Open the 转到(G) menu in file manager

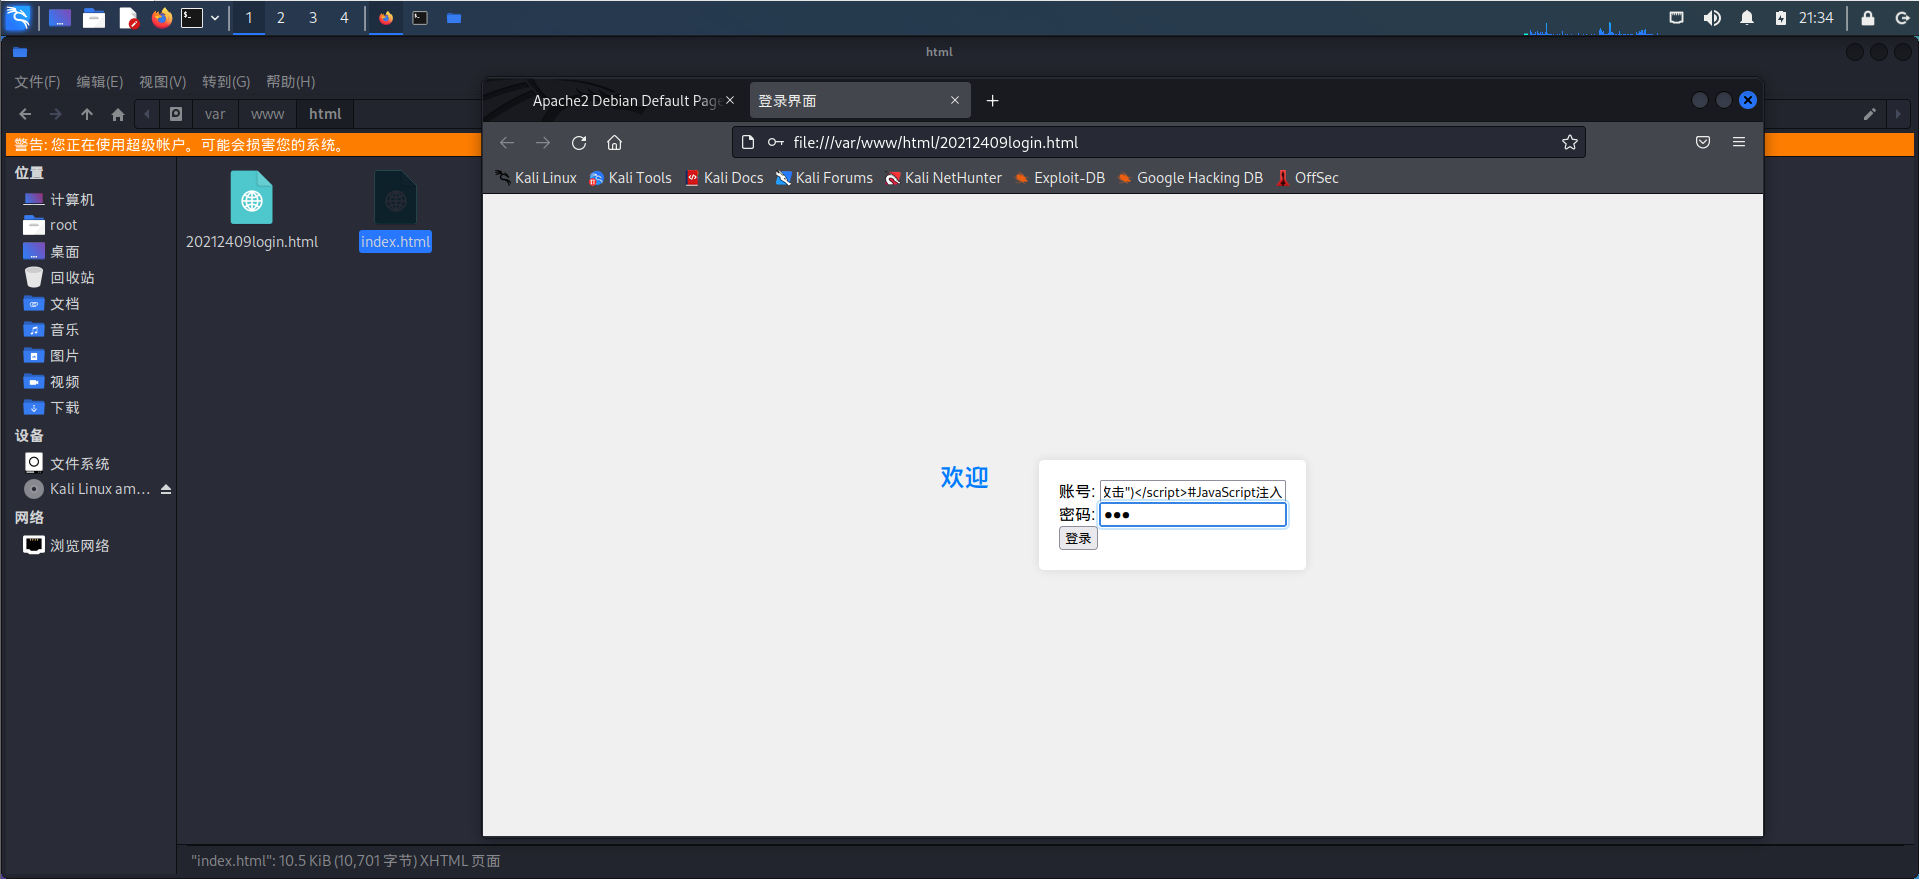click(226, 82)
